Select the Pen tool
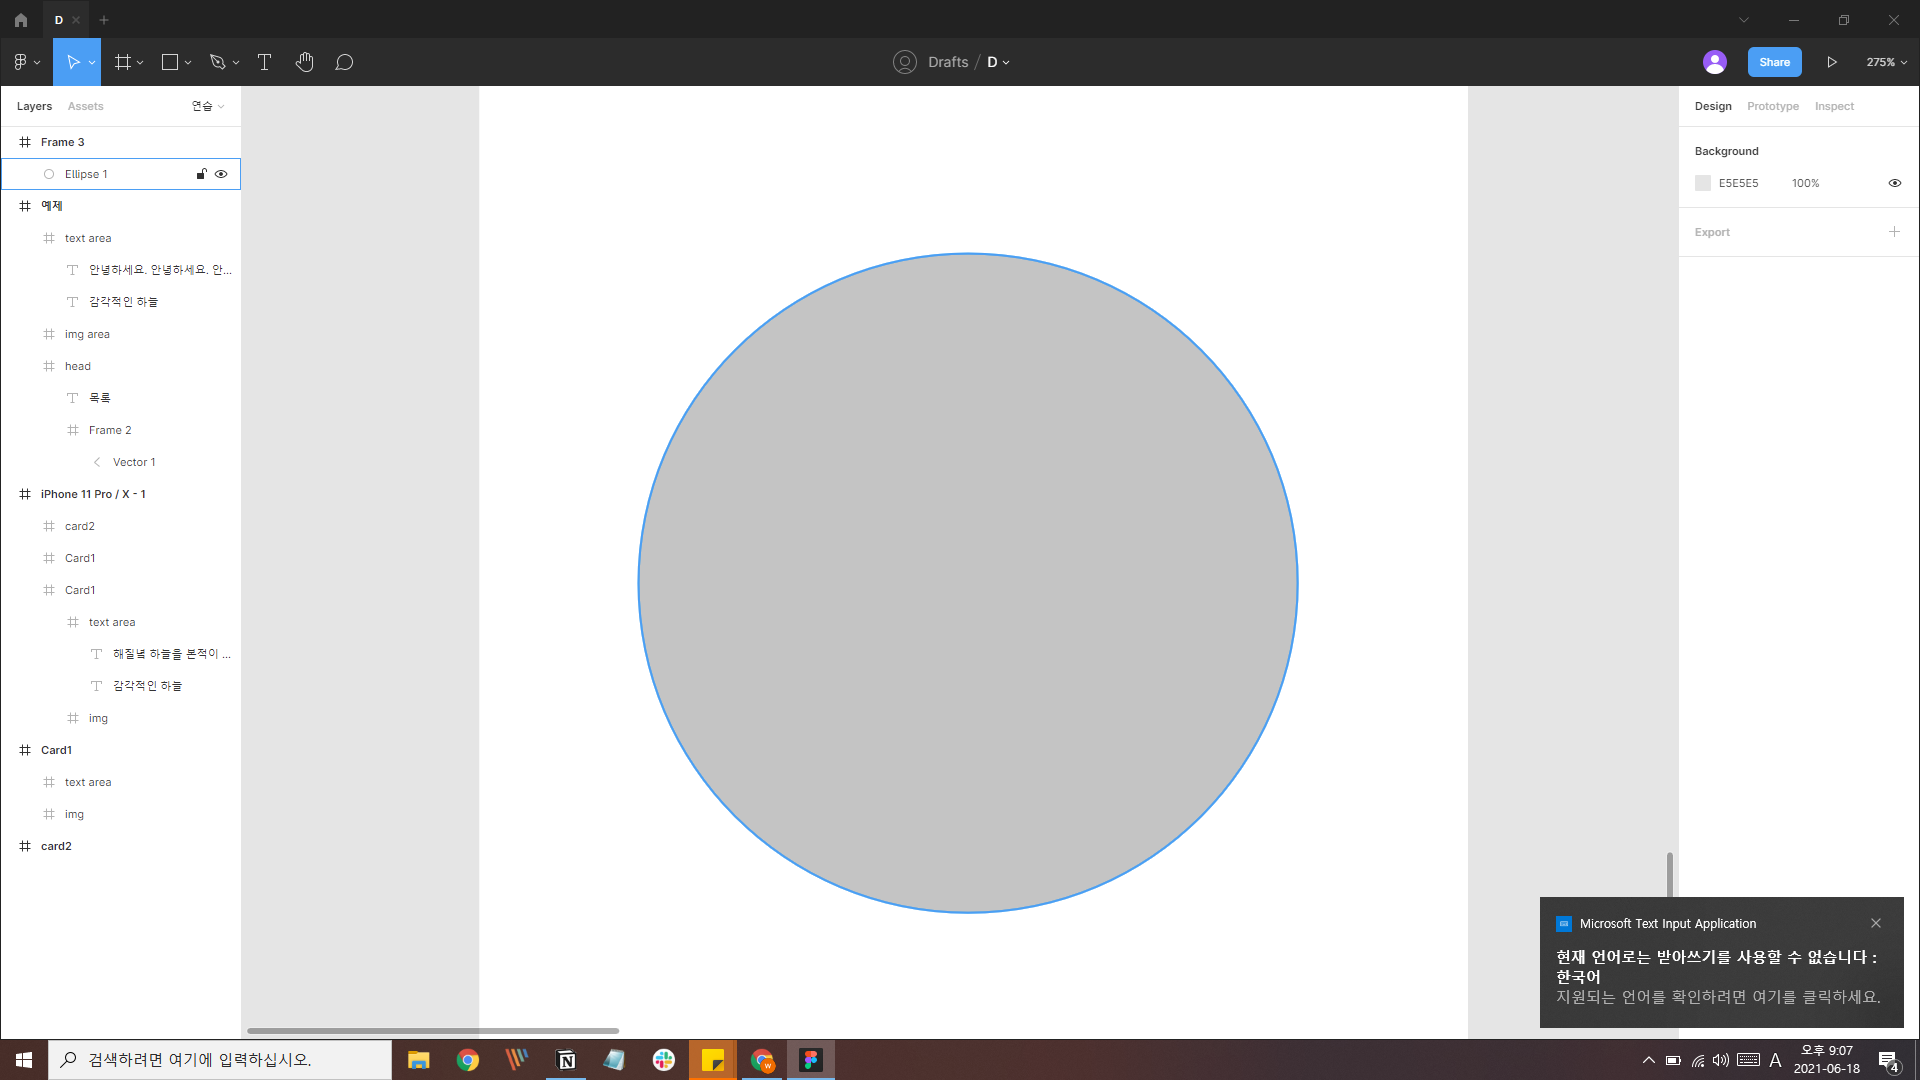Image resolution: width=1920 pixels, height=1080 pixels. pos(217,62)
